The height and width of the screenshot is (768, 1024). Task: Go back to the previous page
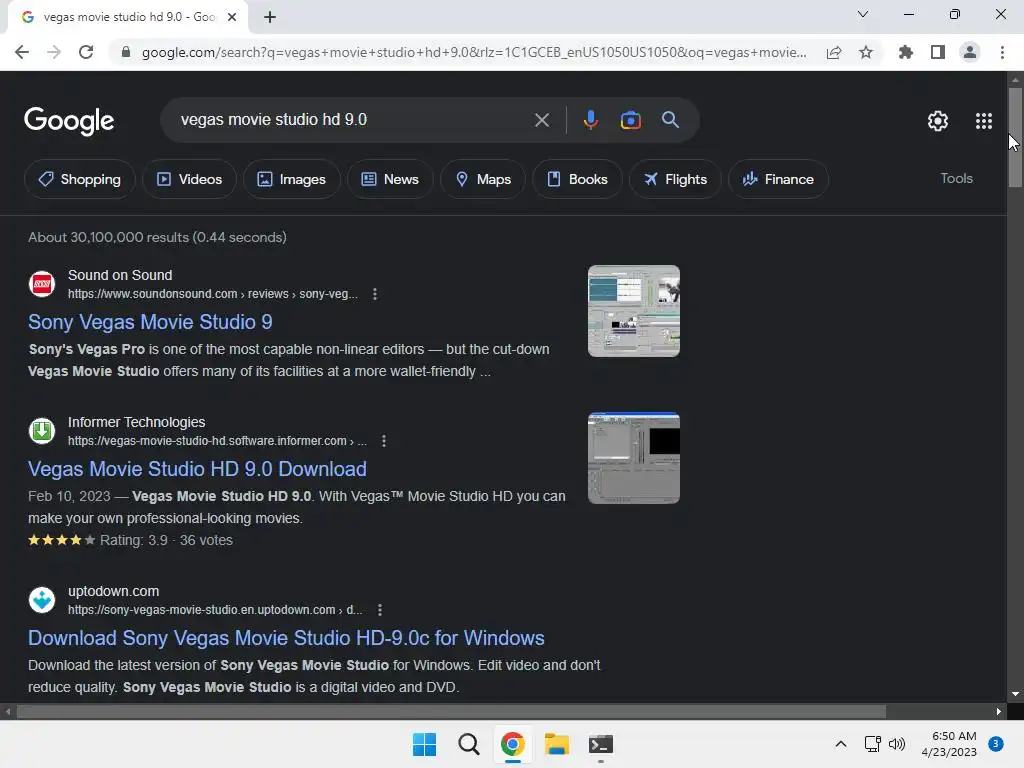point(22,52)
